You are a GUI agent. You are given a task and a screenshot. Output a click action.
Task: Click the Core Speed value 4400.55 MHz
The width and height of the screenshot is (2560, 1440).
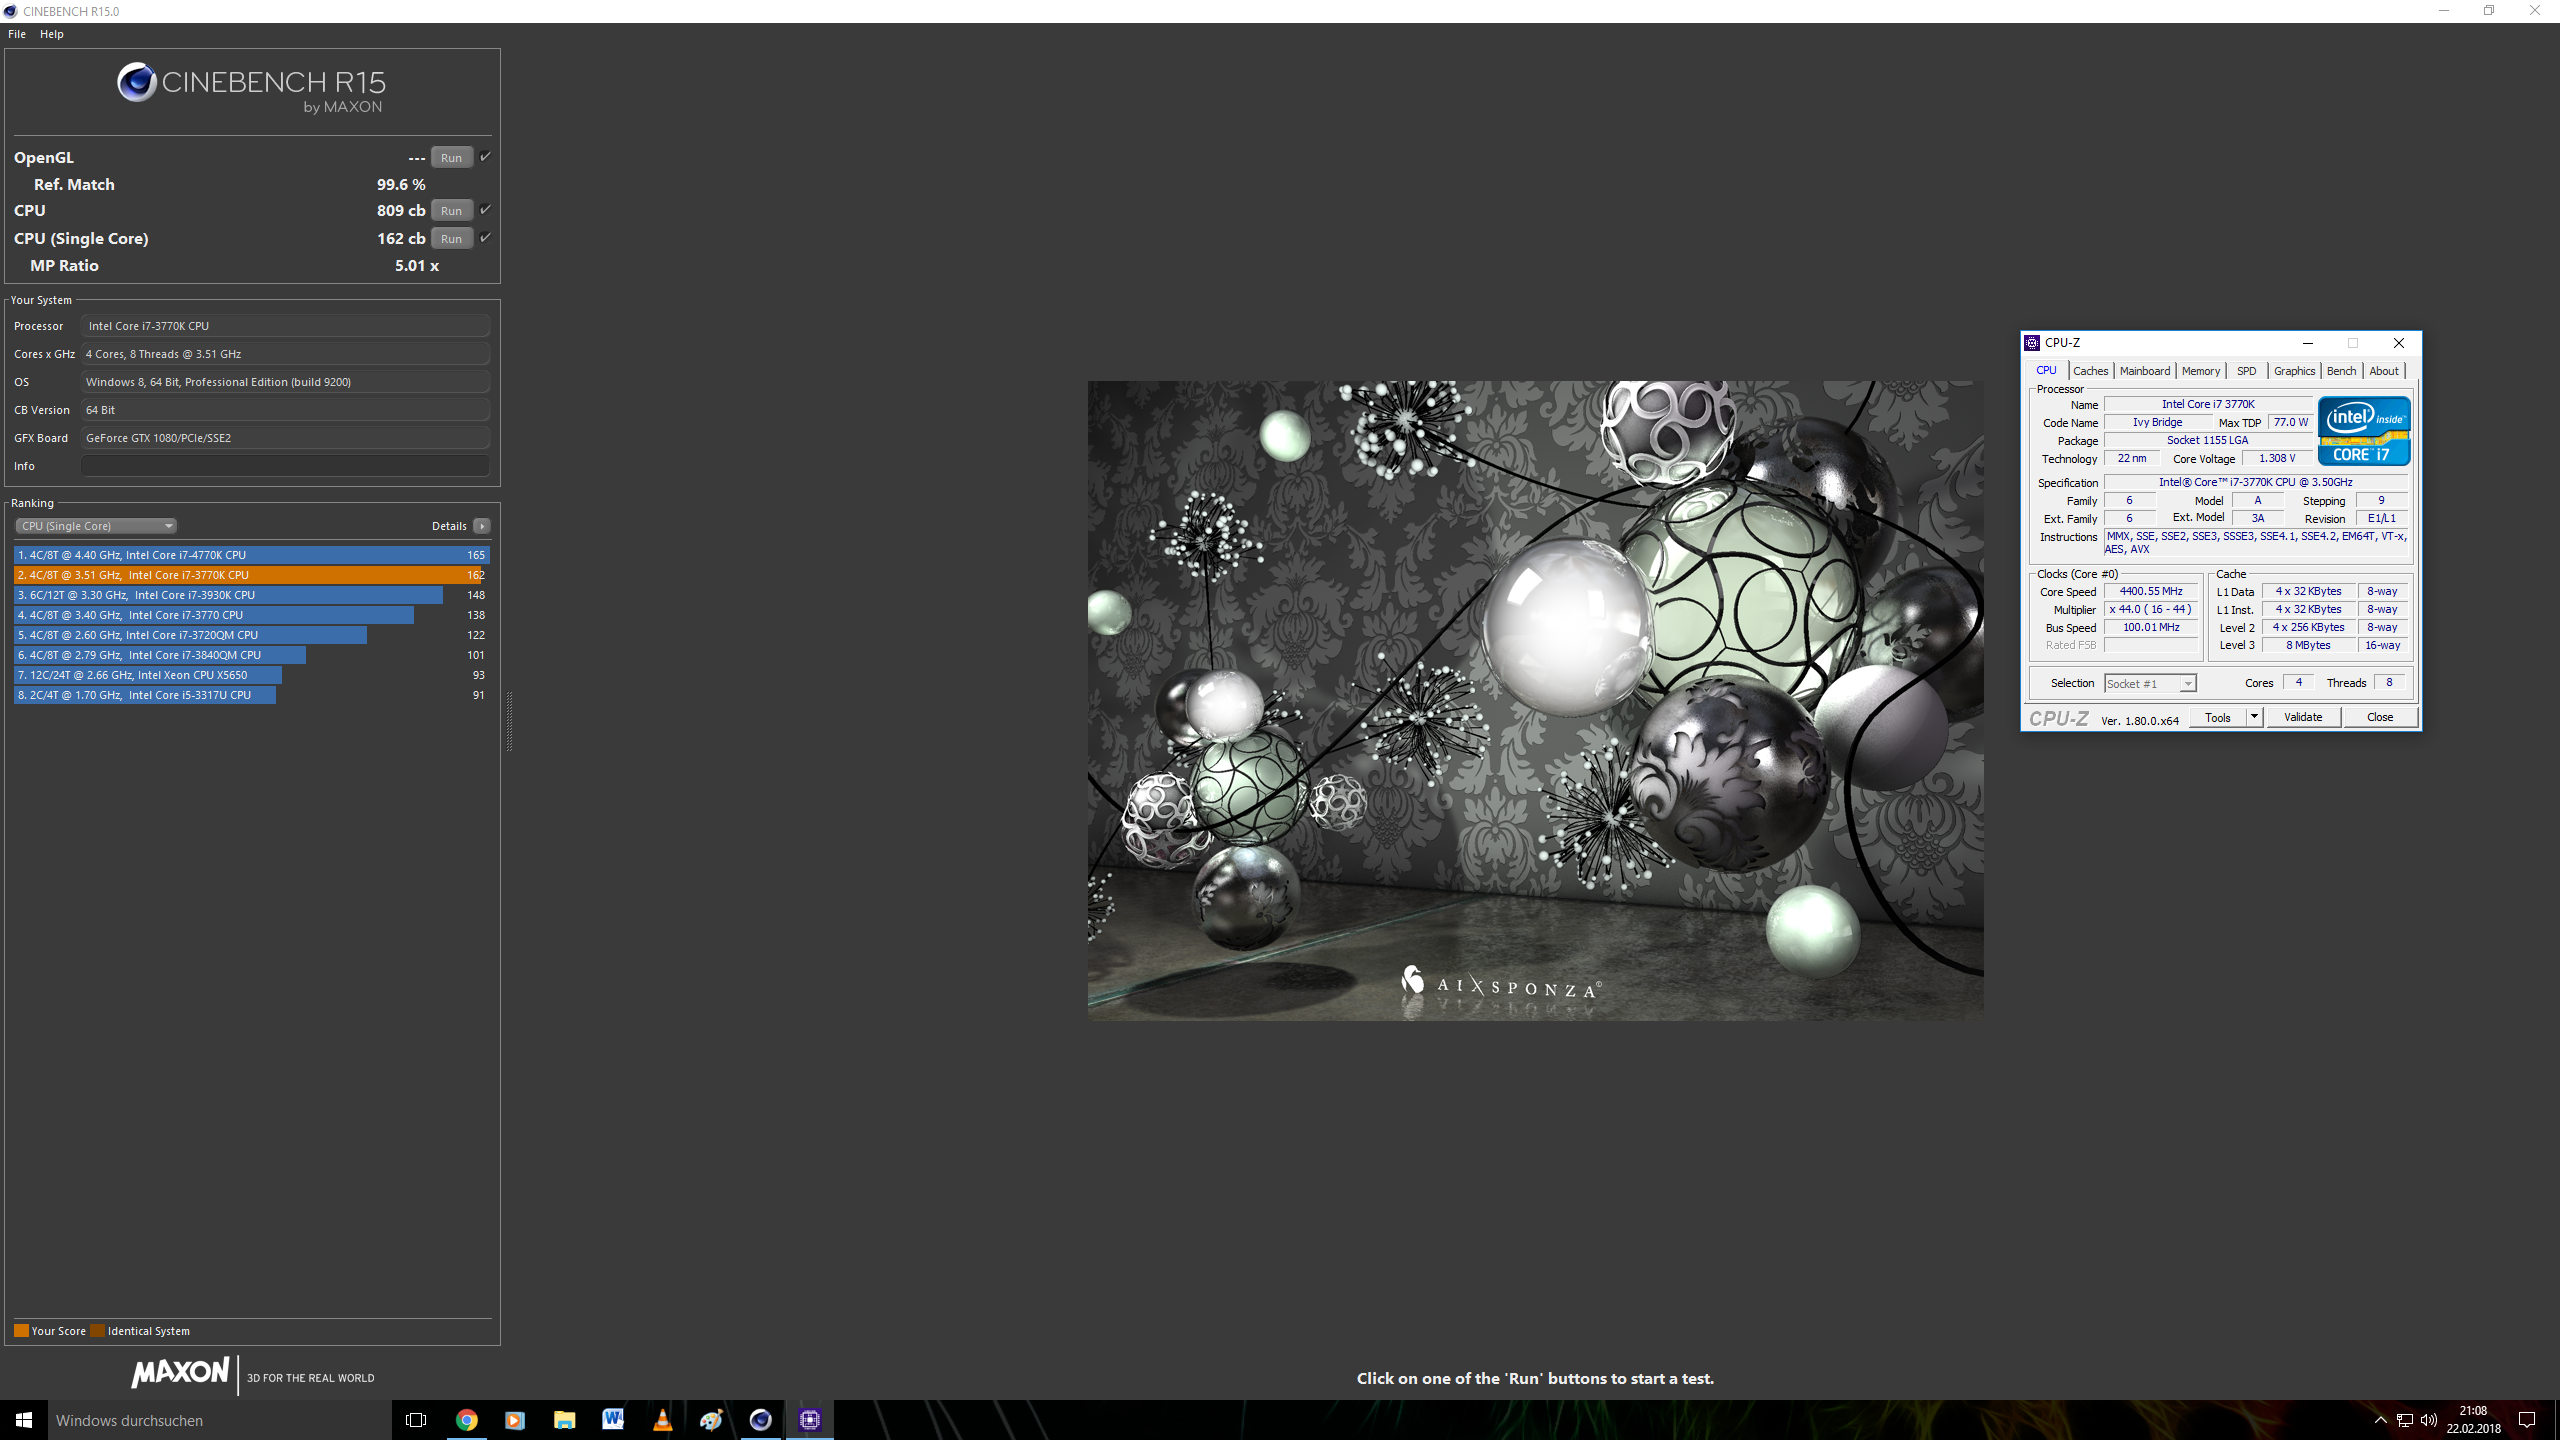pyautogui.click(x=2150, y=591)
